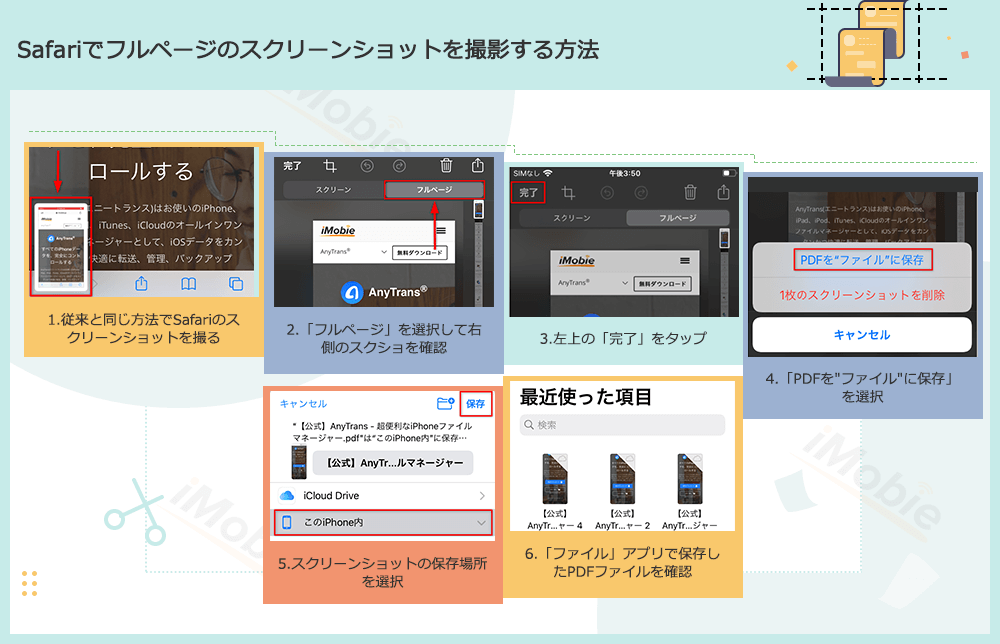Expand the AnyTrans dropdown chevron in step 2

coord(384,252)
